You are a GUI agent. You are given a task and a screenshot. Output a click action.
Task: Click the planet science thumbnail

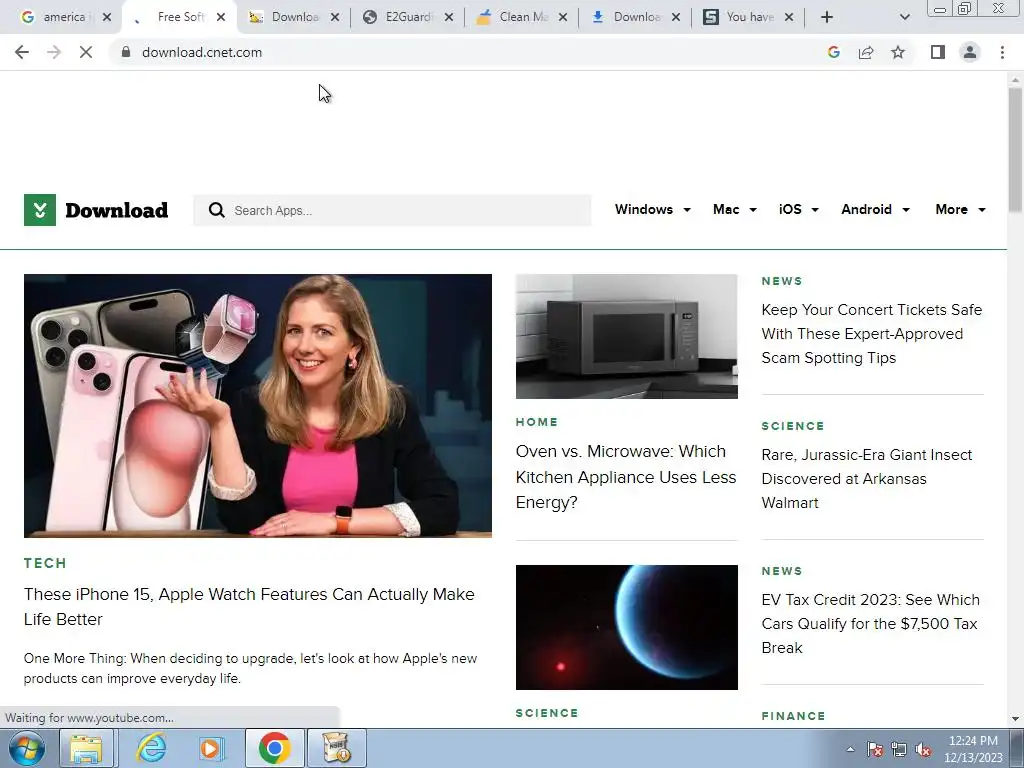pyautogui.click(x=627, y=627)
